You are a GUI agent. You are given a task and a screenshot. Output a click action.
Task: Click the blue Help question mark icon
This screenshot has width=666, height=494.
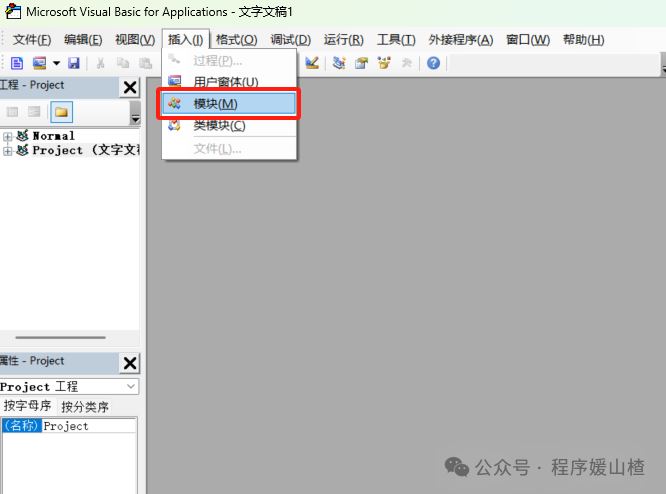433,63
